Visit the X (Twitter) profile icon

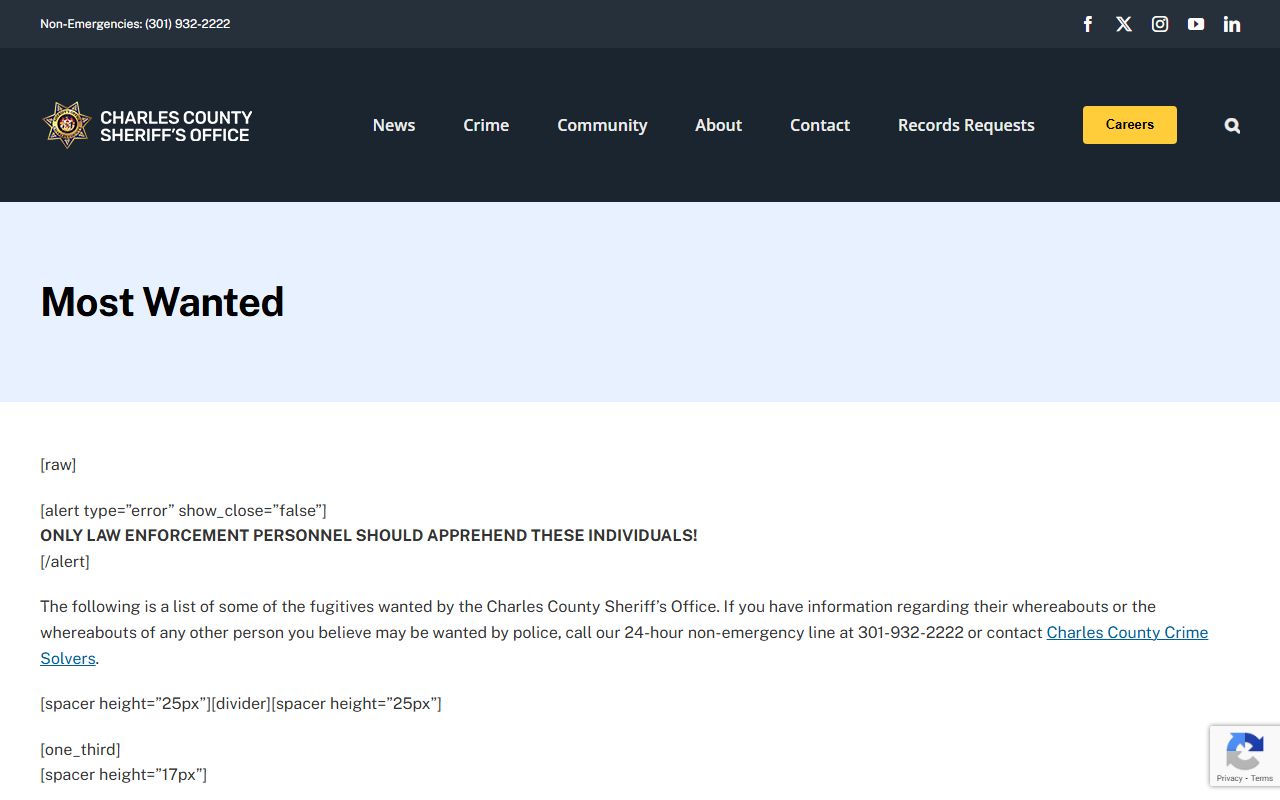(1124, 24)
